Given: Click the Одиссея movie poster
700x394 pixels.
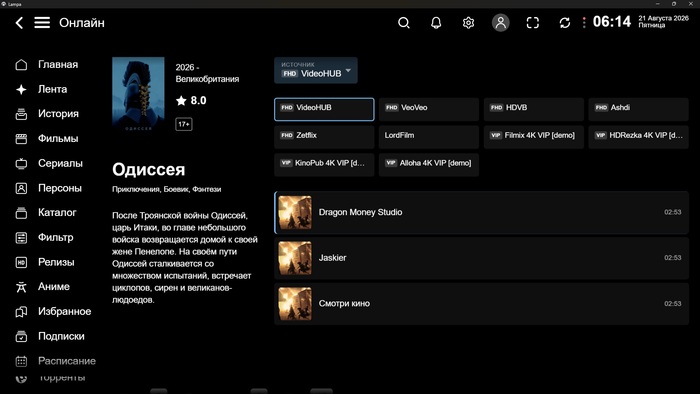Looking at the screenshot, I should click(x=138, y=95).
